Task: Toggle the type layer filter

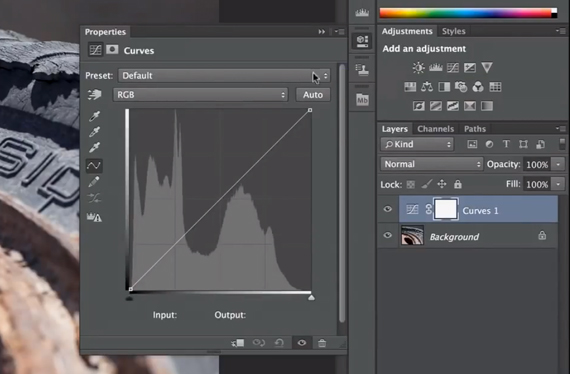Action: click(x=506, y=144)
